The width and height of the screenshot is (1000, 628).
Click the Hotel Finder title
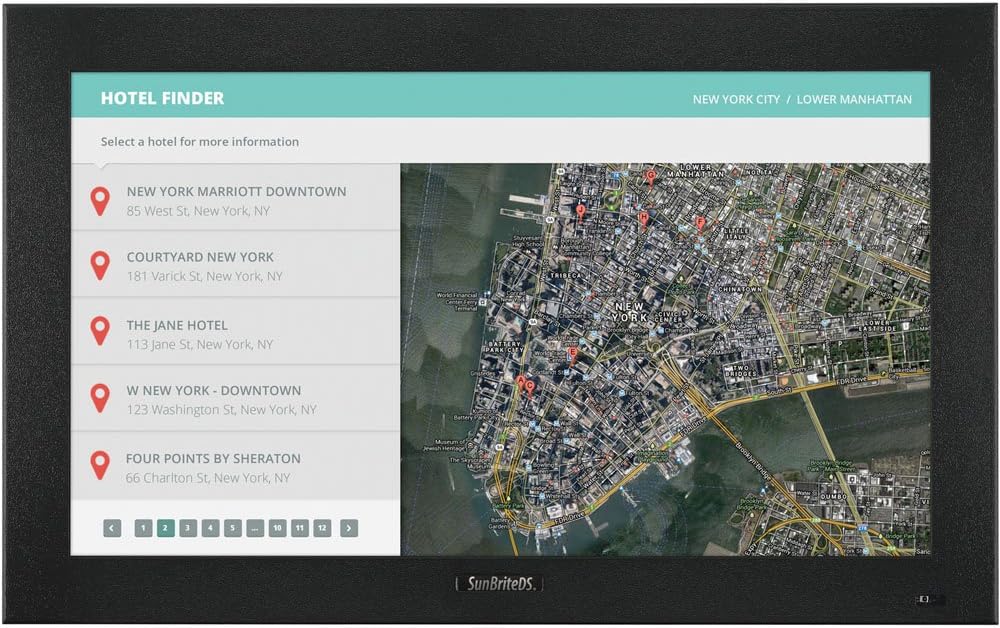162,98
